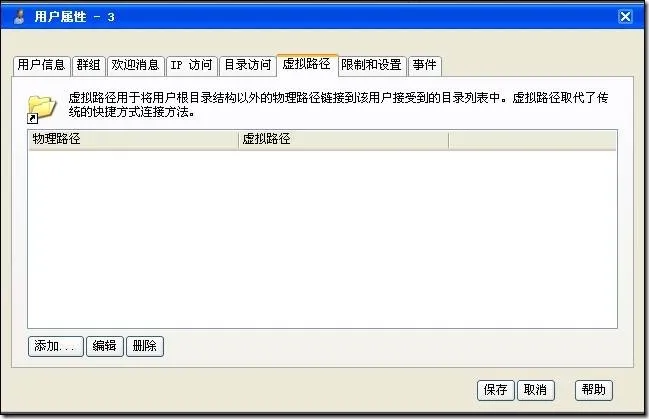
Task: Click the empty third column header
Action: pos(532,139)
